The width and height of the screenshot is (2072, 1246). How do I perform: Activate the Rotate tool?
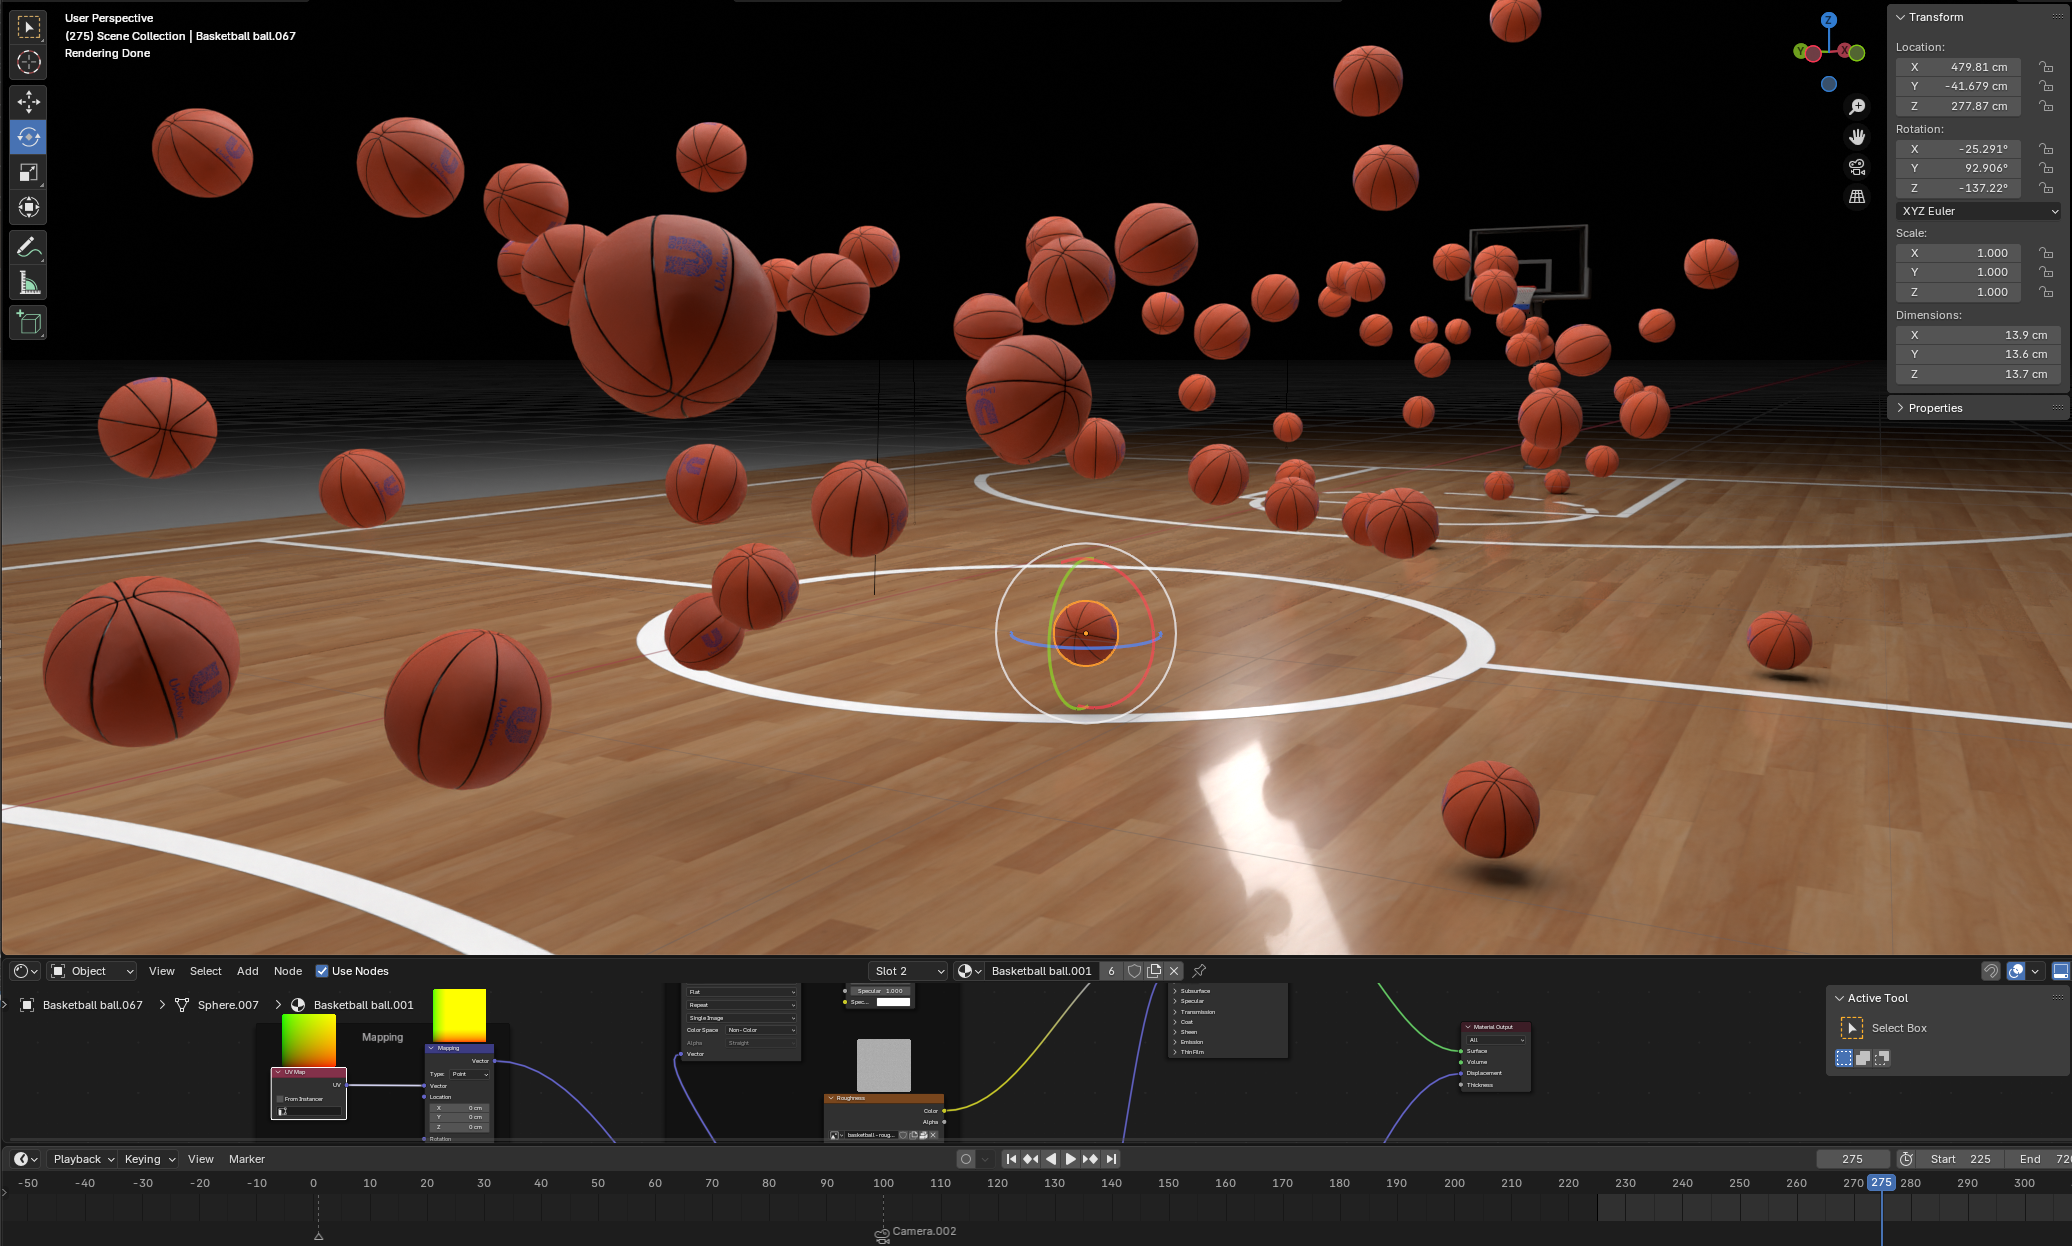[x=28, y=137]
